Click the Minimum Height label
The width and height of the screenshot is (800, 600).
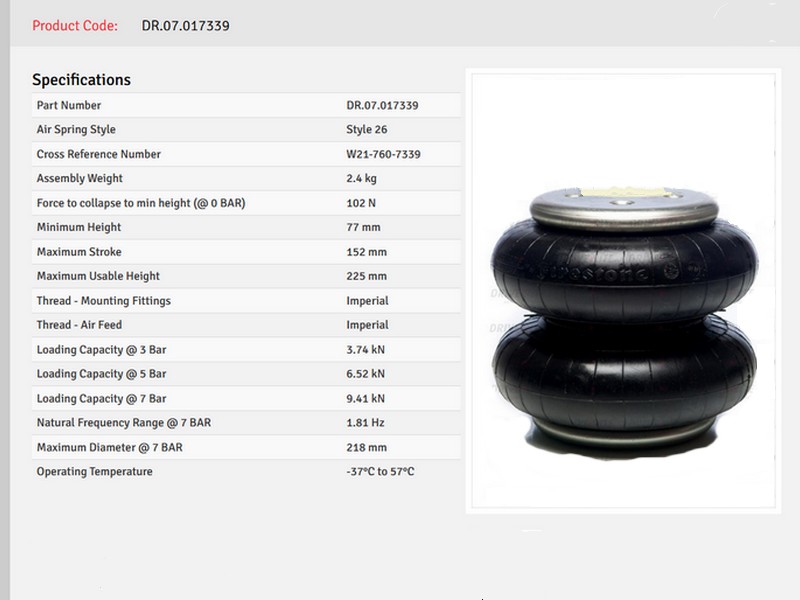point(79,227)
